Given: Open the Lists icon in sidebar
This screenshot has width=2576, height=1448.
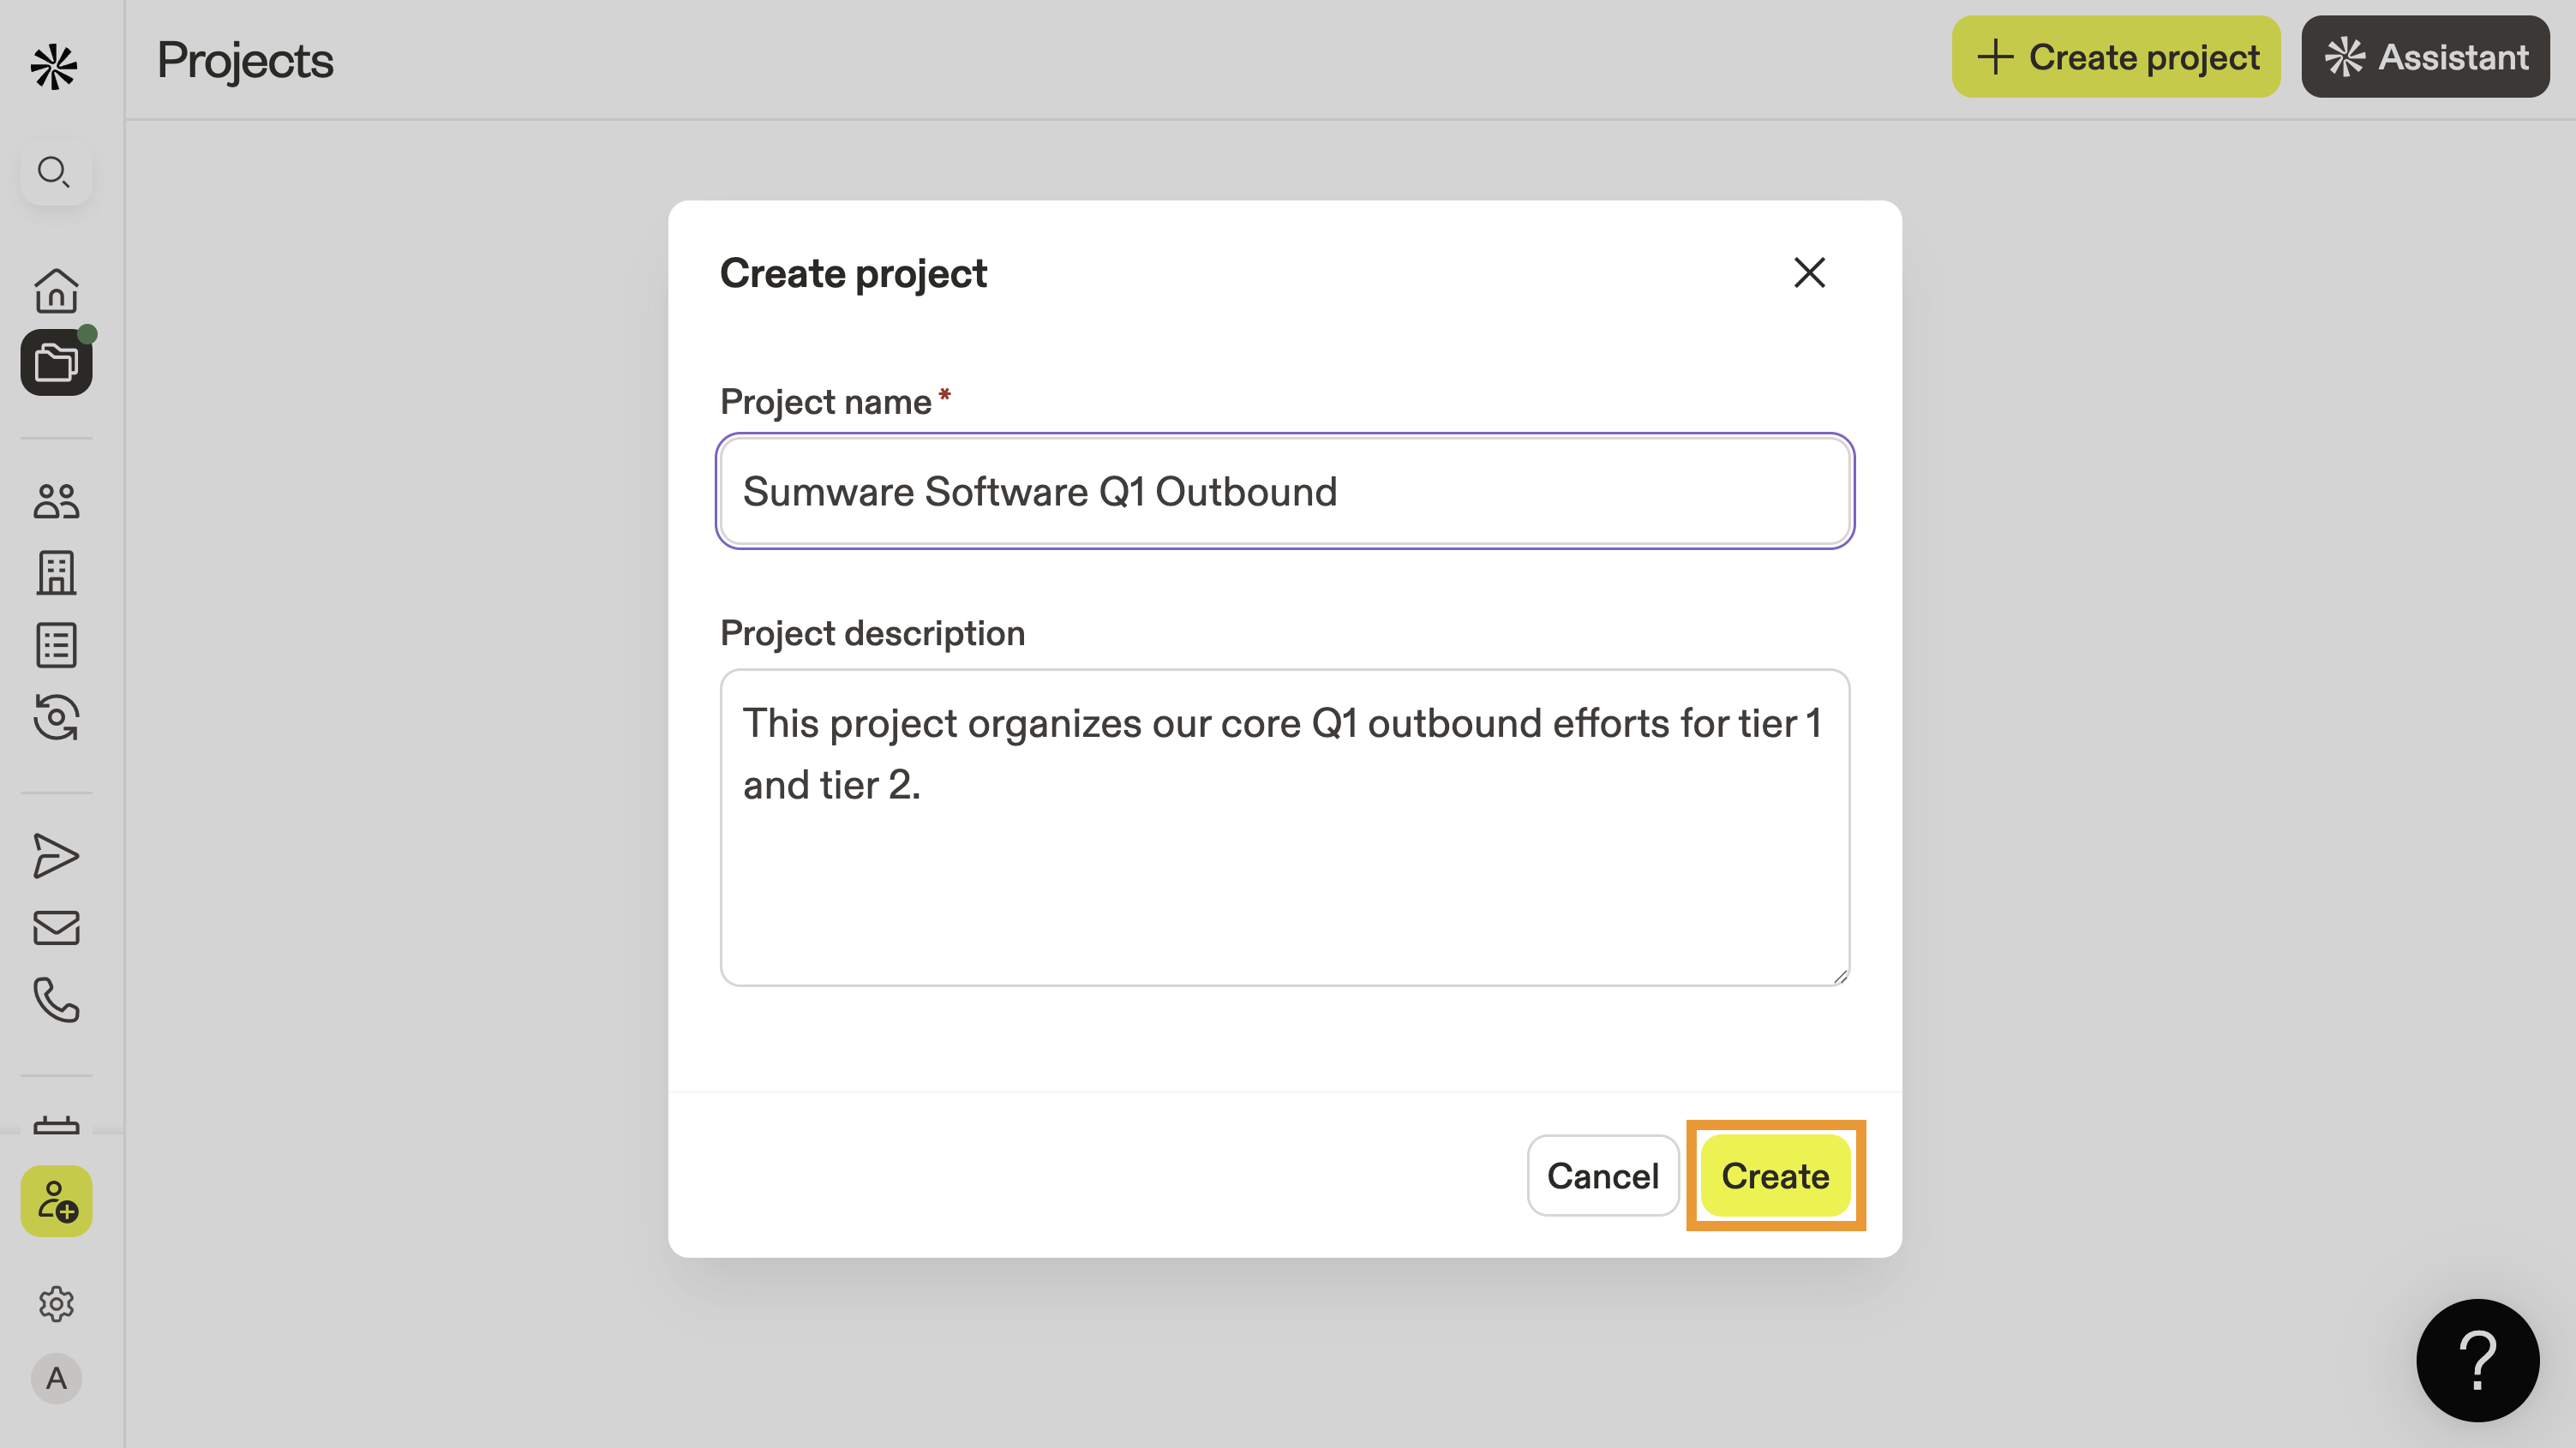Looking at the screenshot, I should click(56, 645).
